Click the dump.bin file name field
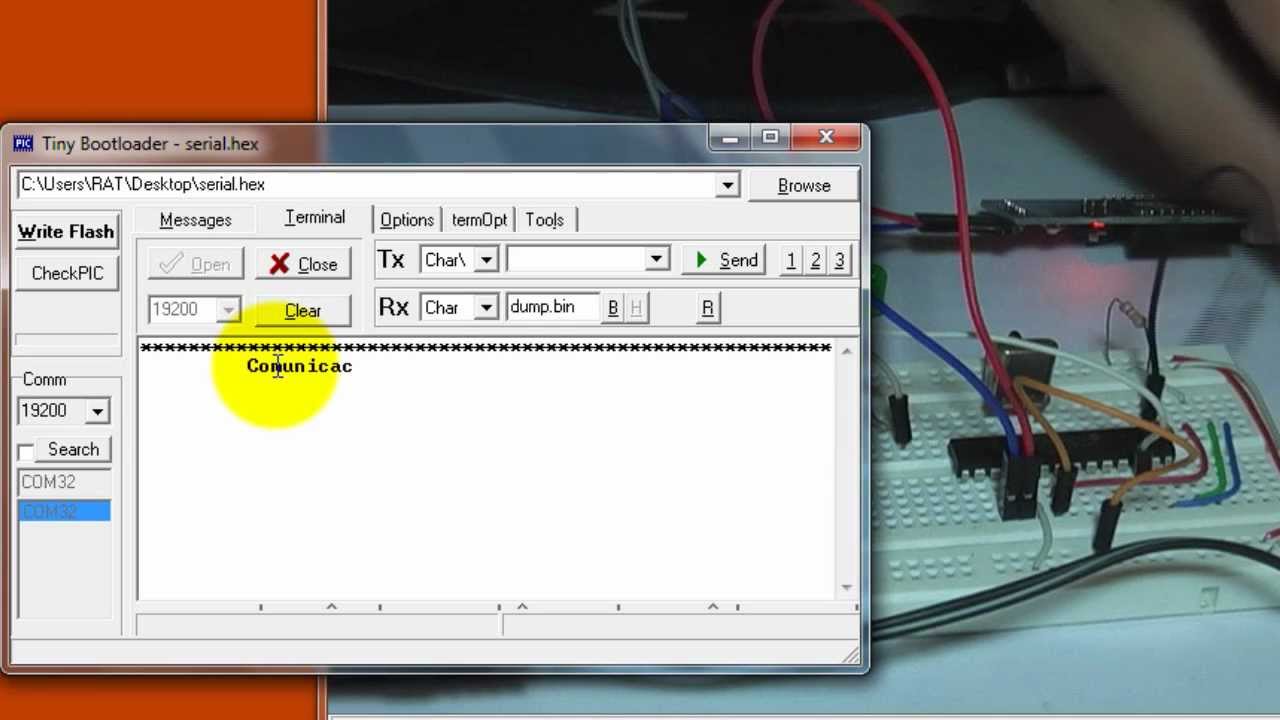 click(553, 307)
